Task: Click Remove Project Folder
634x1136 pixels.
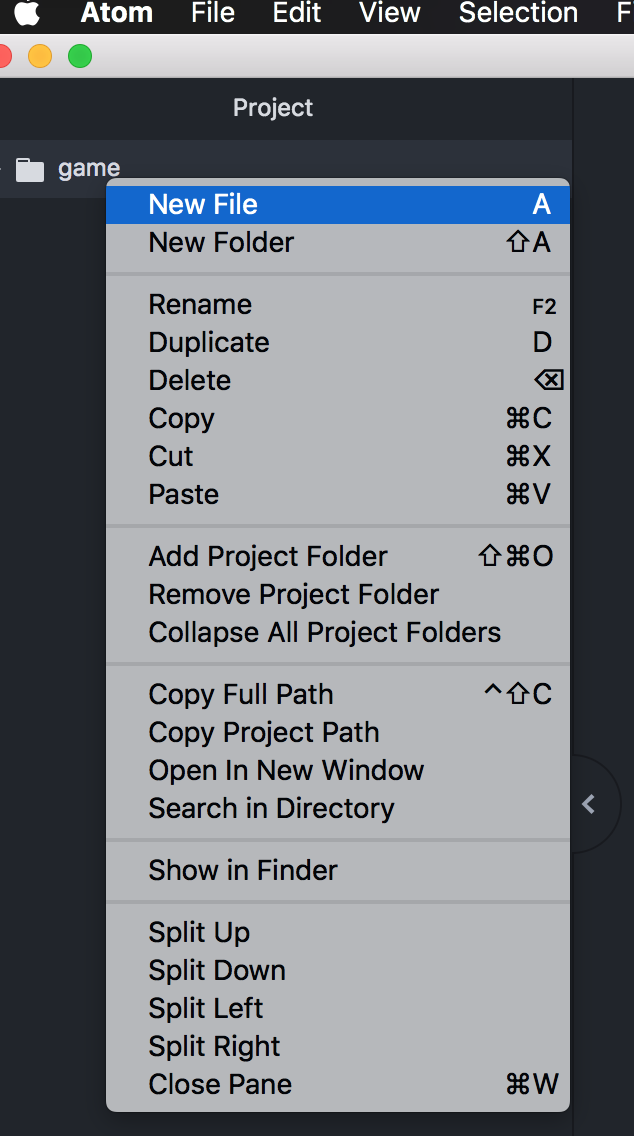Action: click(x=294, y=594)
